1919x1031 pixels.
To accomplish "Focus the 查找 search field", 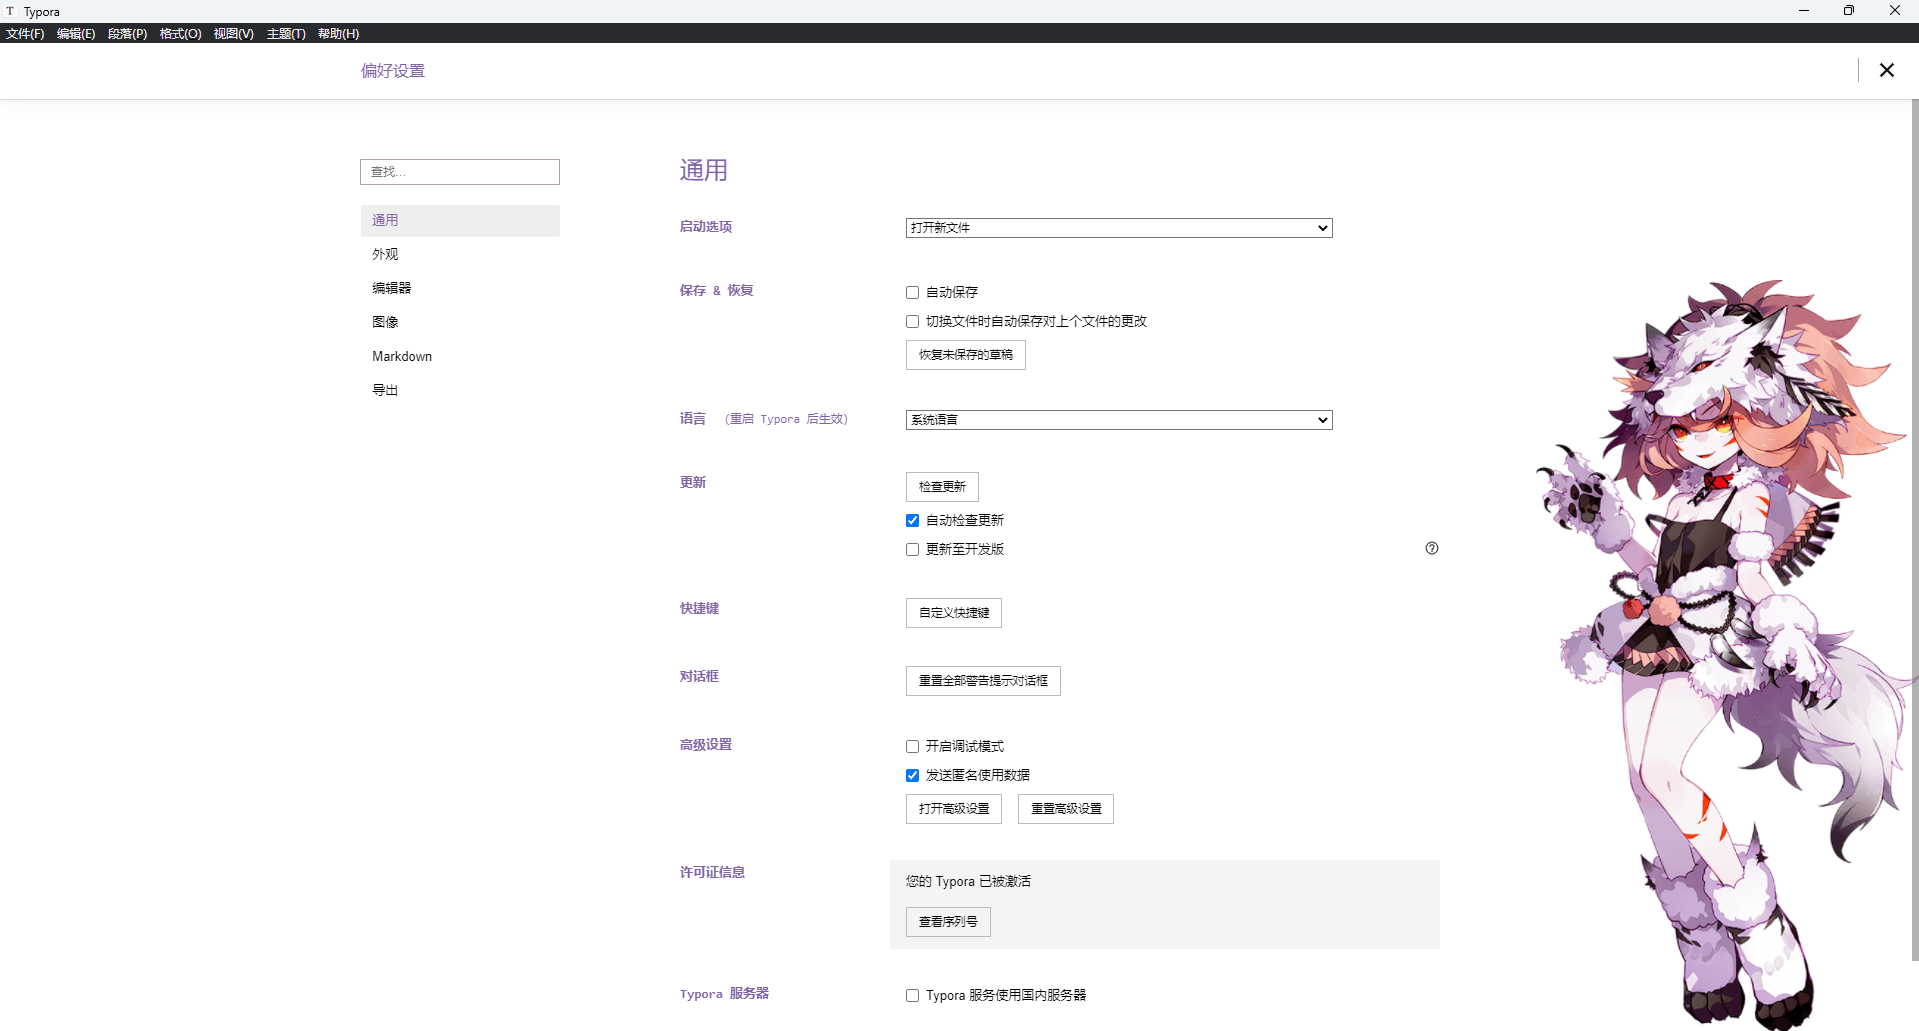I will tap(459, 172).
